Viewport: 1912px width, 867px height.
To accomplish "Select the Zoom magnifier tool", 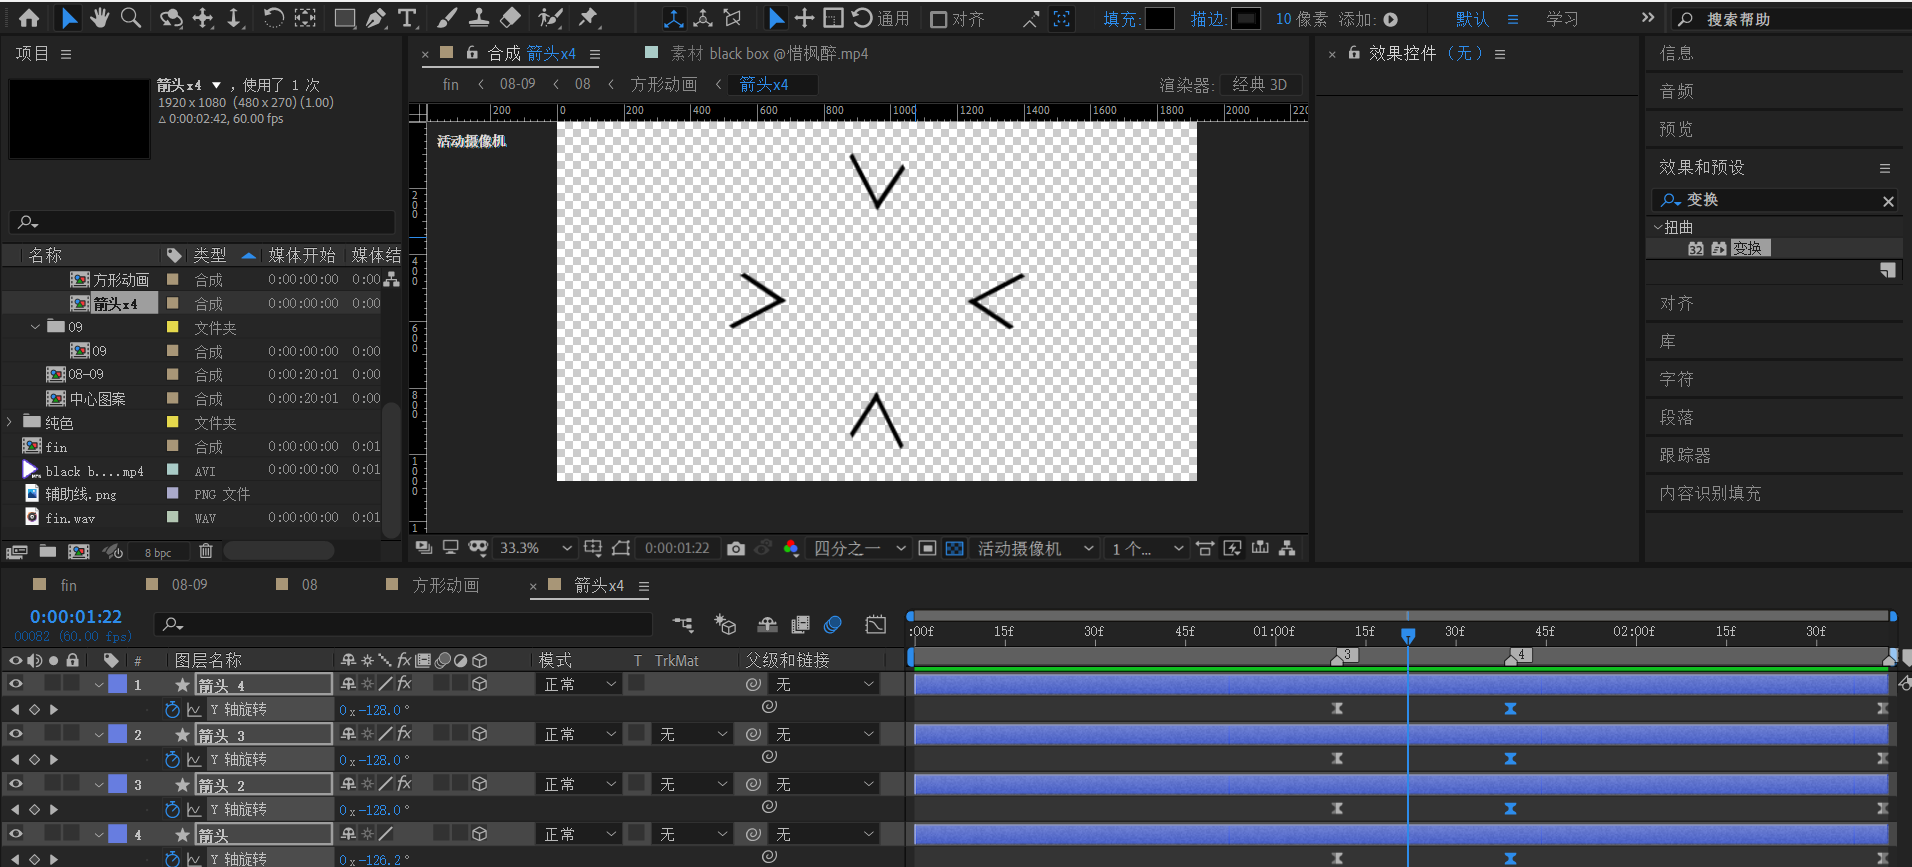I will click(131, 18).
